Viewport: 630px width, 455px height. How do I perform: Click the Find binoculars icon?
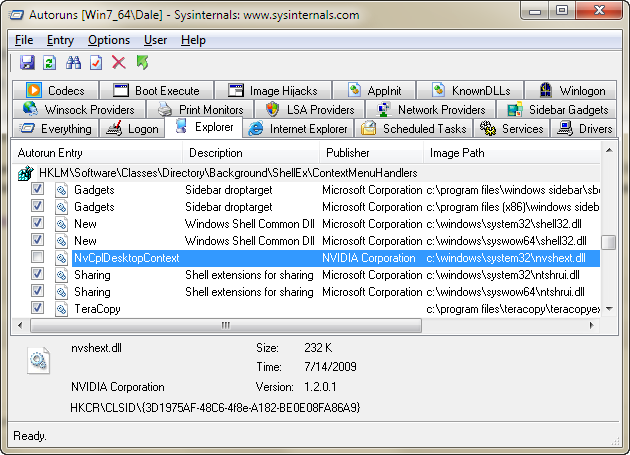[x=73, y=63]
